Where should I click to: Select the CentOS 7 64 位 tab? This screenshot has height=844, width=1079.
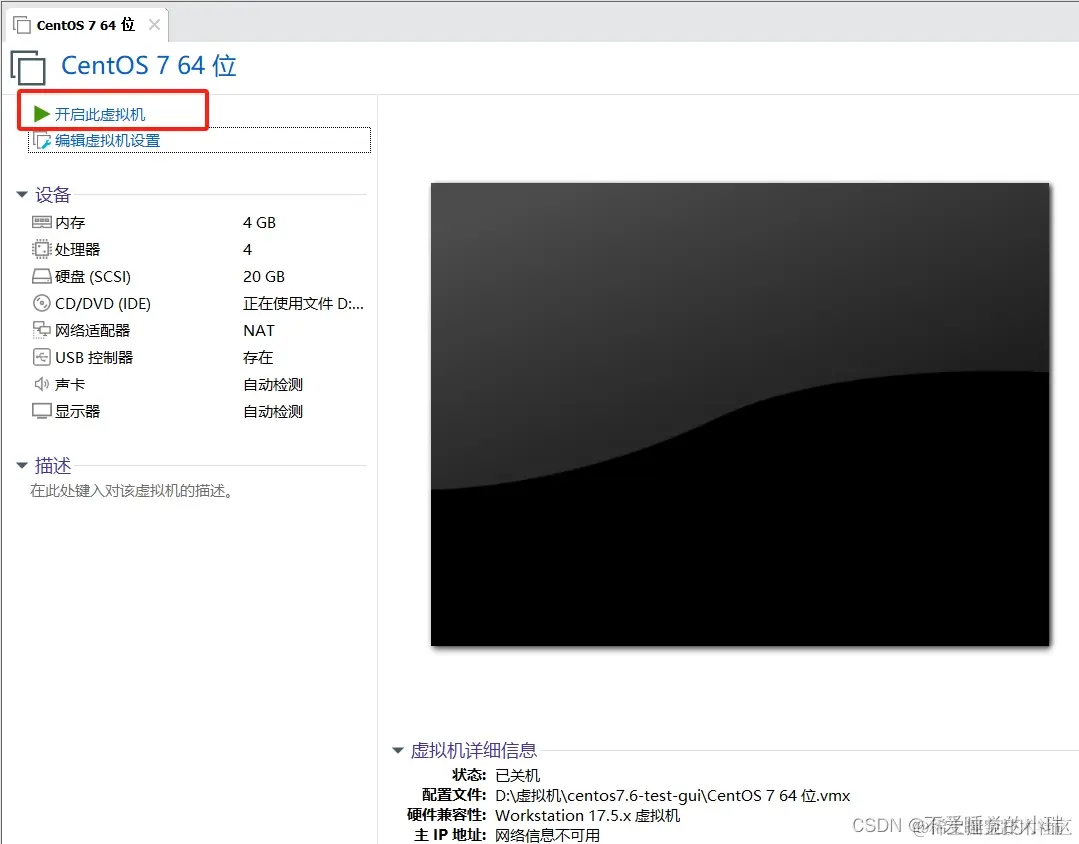[x=85, y=25]
